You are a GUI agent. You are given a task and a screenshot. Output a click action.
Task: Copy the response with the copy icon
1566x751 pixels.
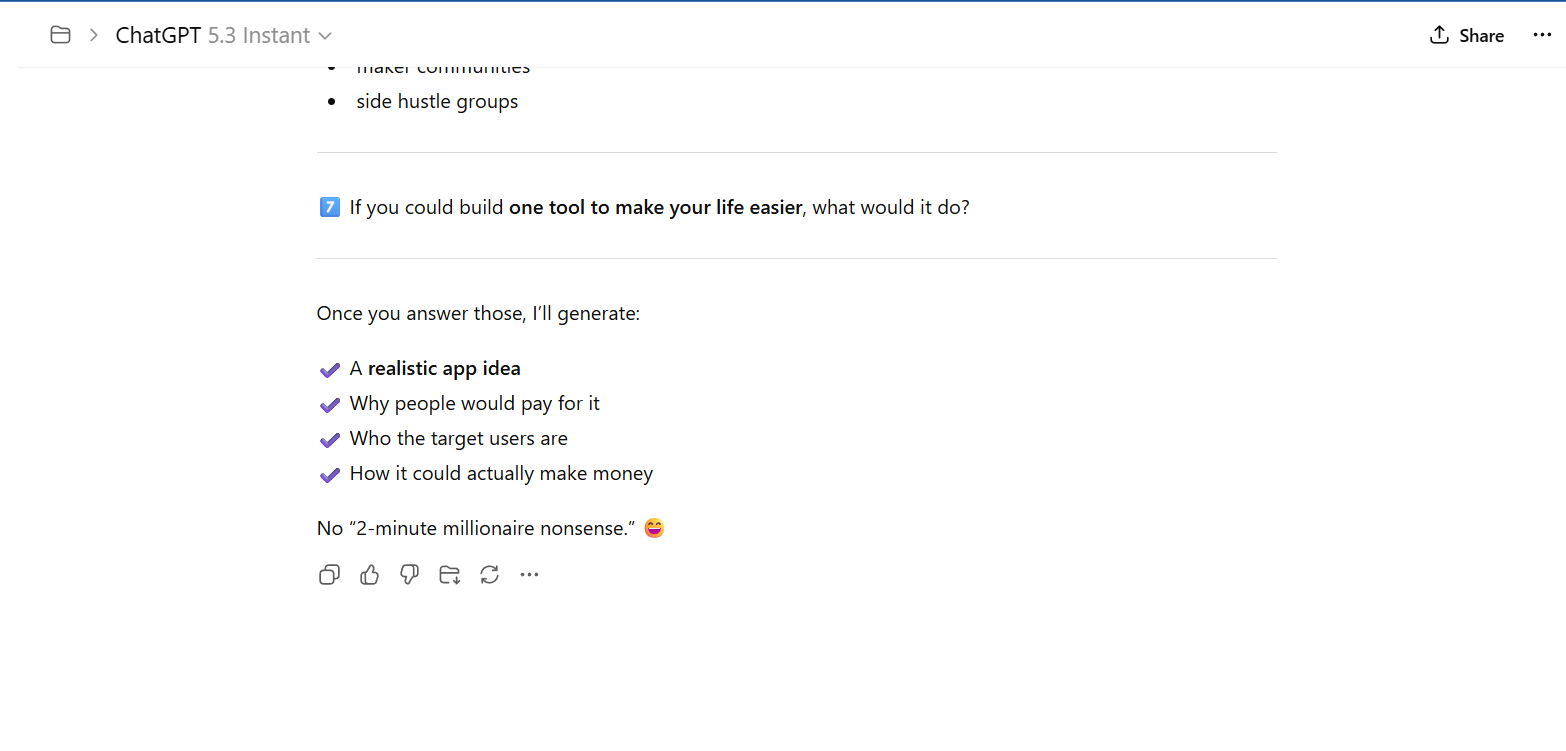tap(329, 574)
